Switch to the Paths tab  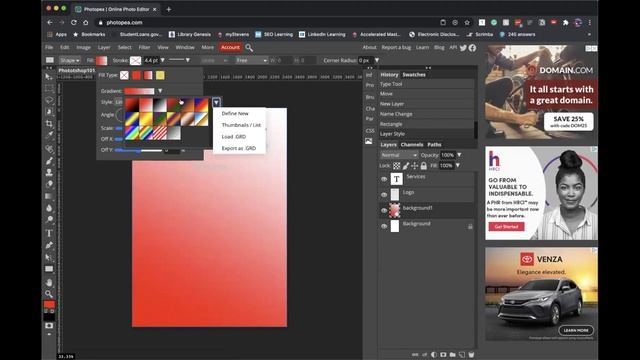click(434, 145)
